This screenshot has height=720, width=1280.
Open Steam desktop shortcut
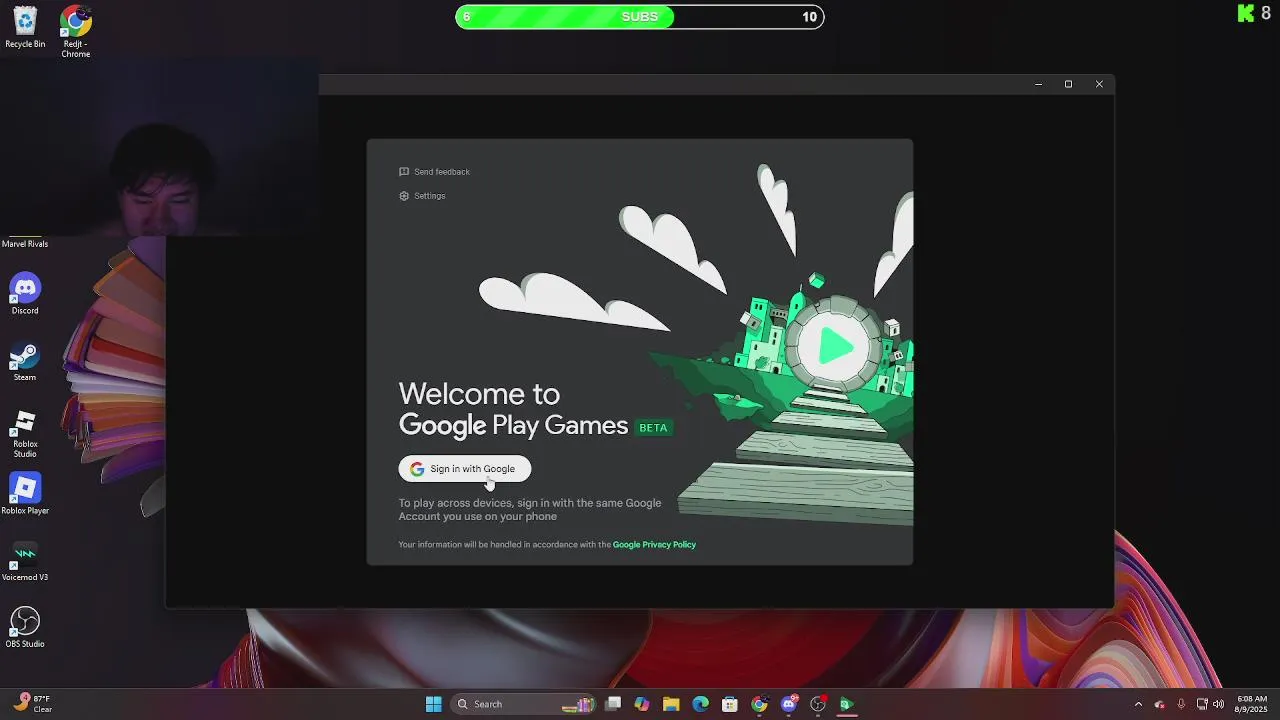25,361
